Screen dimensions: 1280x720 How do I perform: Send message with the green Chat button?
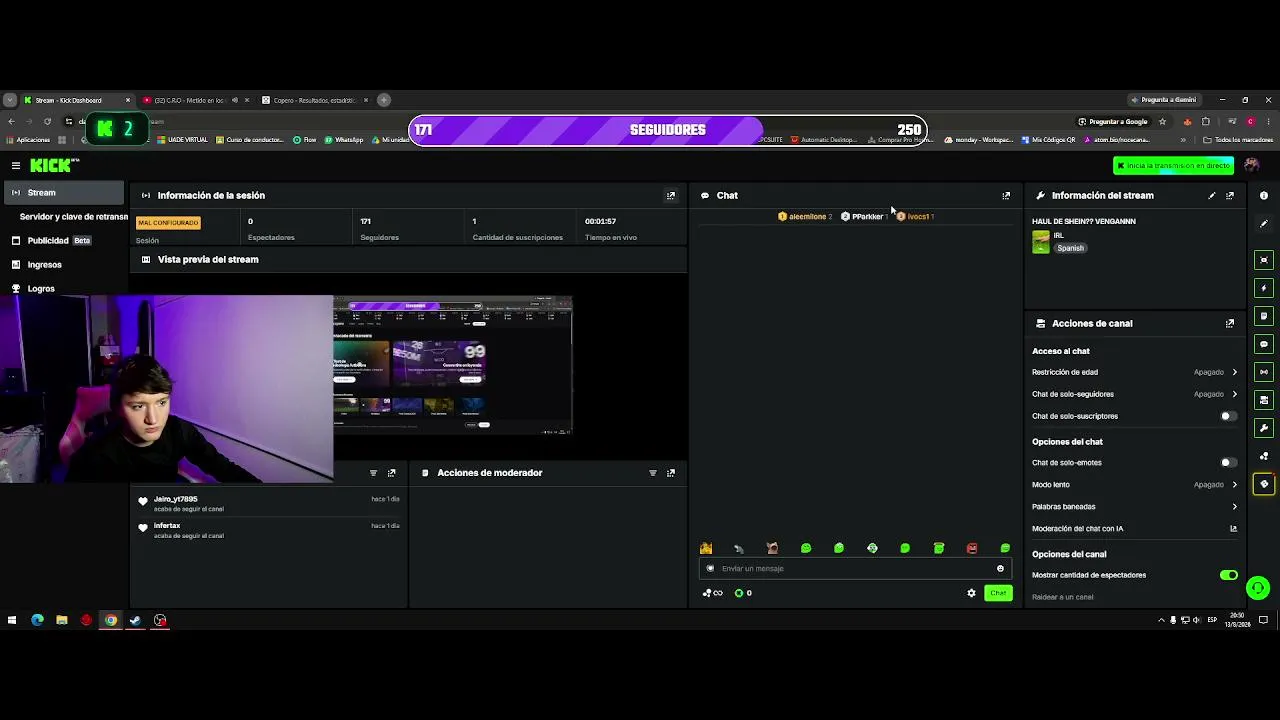[x=998, y=593]
